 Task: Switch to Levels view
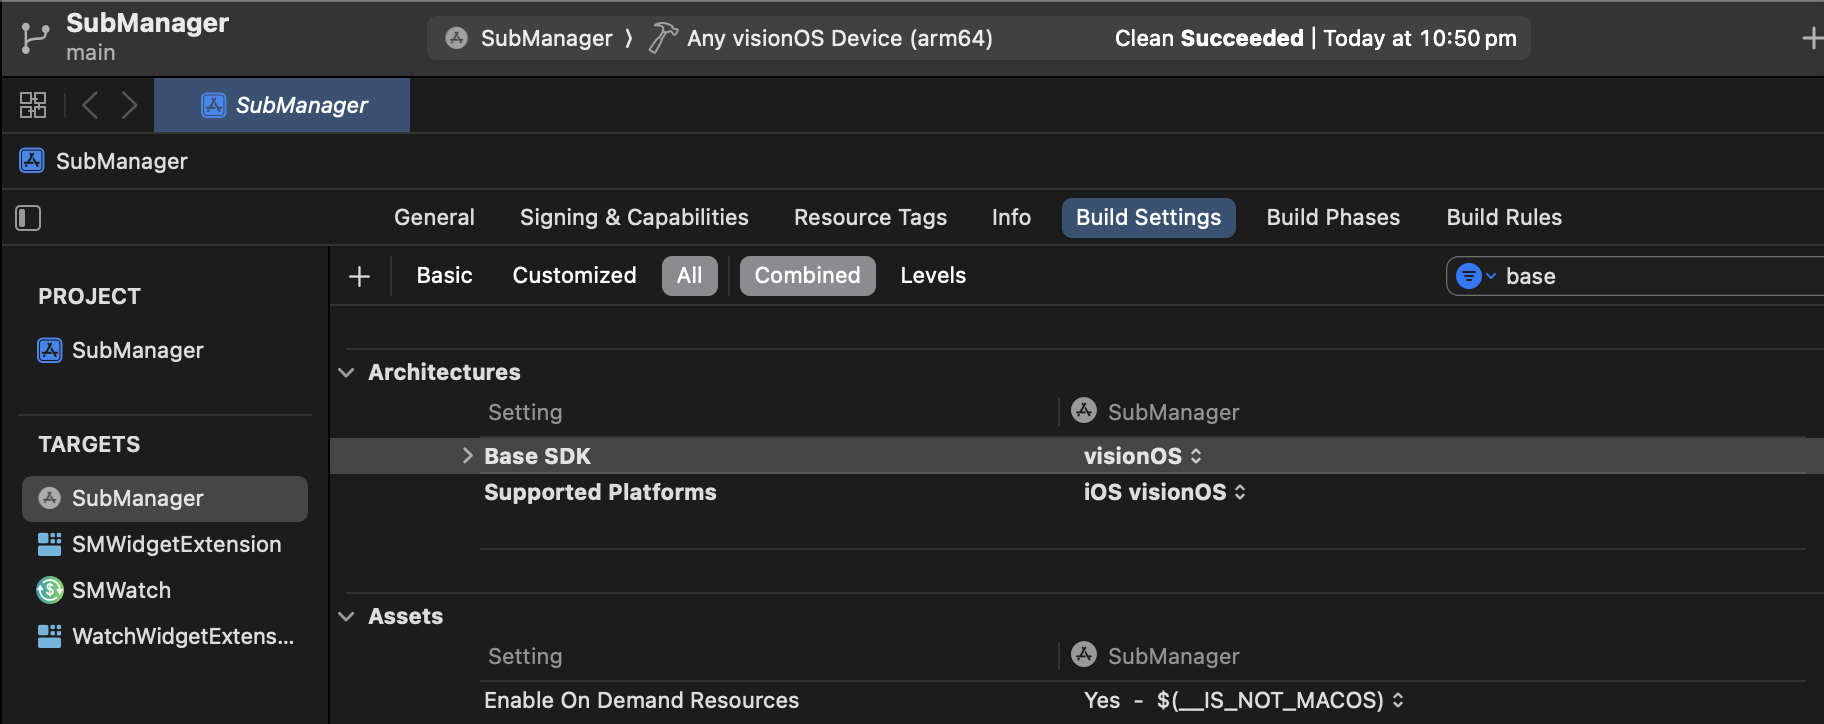coord(933,275)
